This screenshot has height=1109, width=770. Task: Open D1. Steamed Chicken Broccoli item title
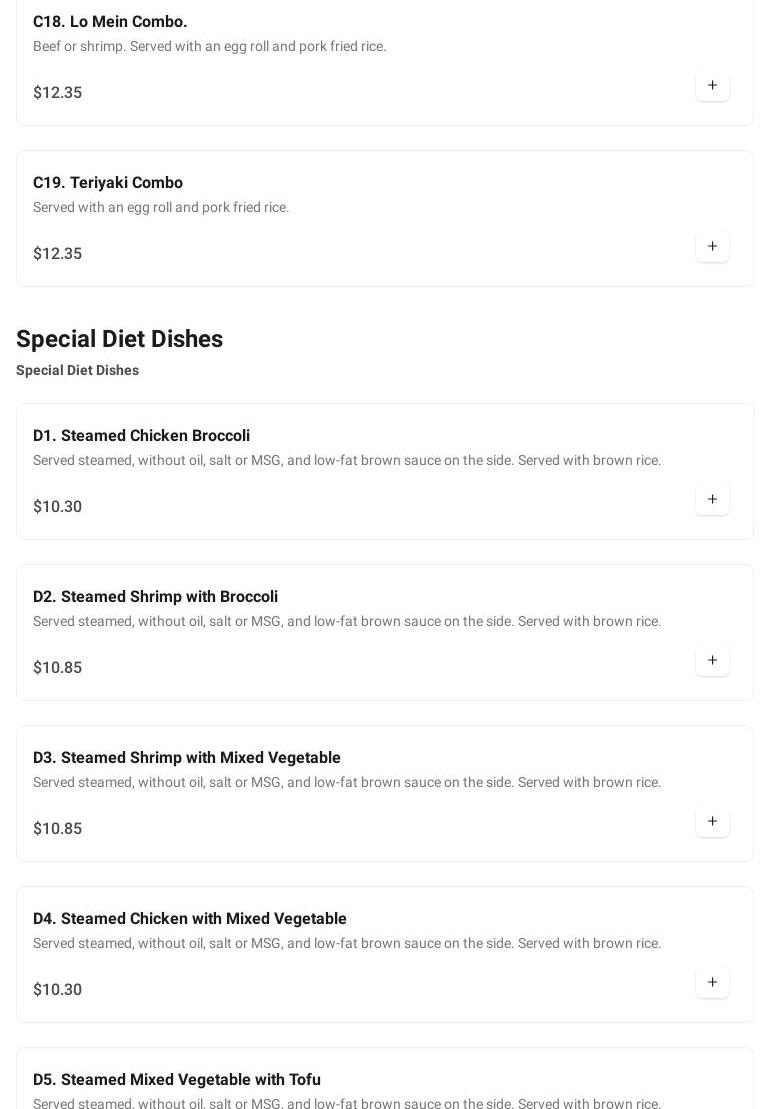click(141, 436)
